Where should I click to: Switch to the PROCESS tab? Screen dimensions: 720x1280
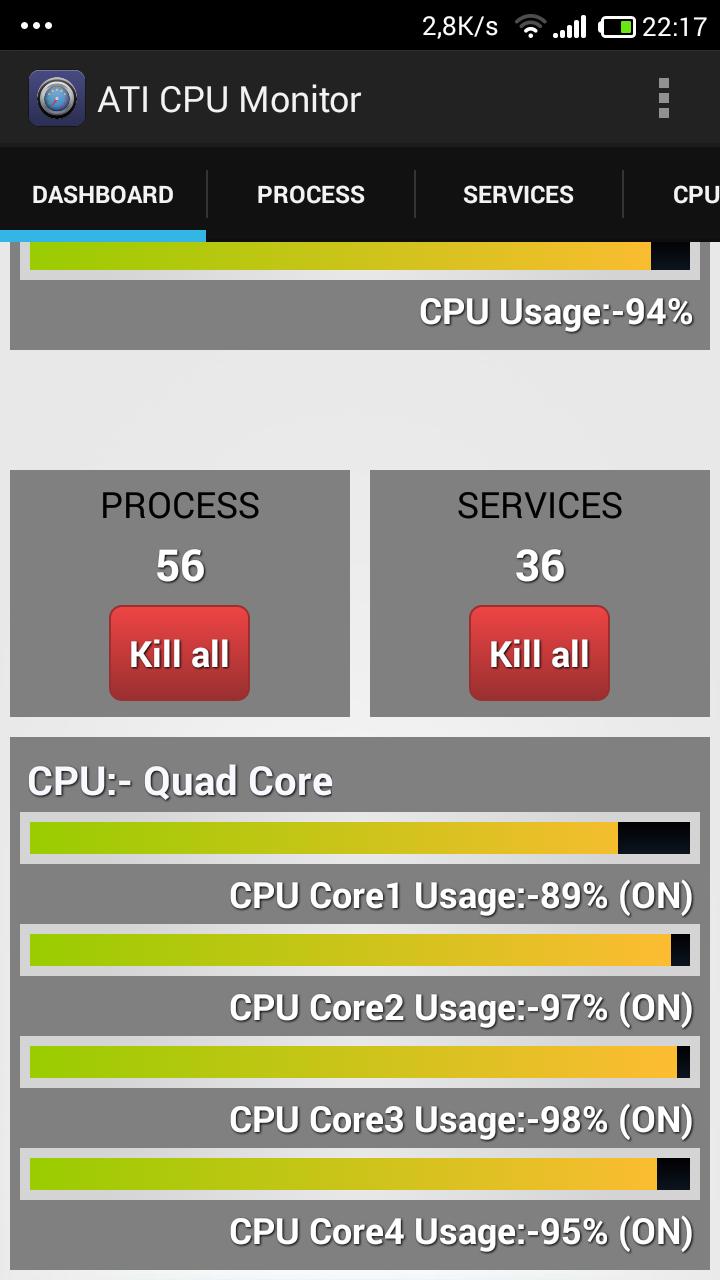pos(311,194)
